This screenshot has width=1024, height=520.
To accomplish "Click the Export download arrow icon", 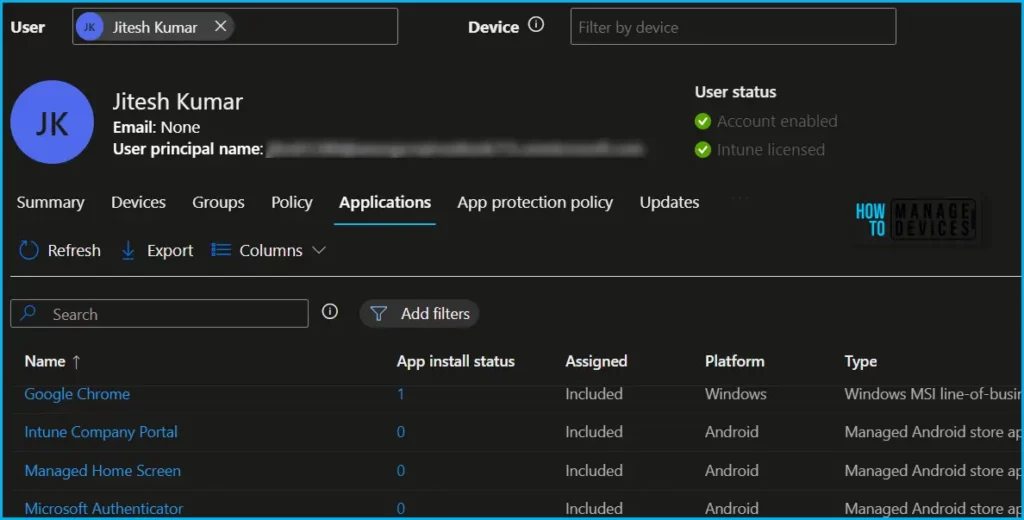I will pyautogui.click(x=128, y=250).
